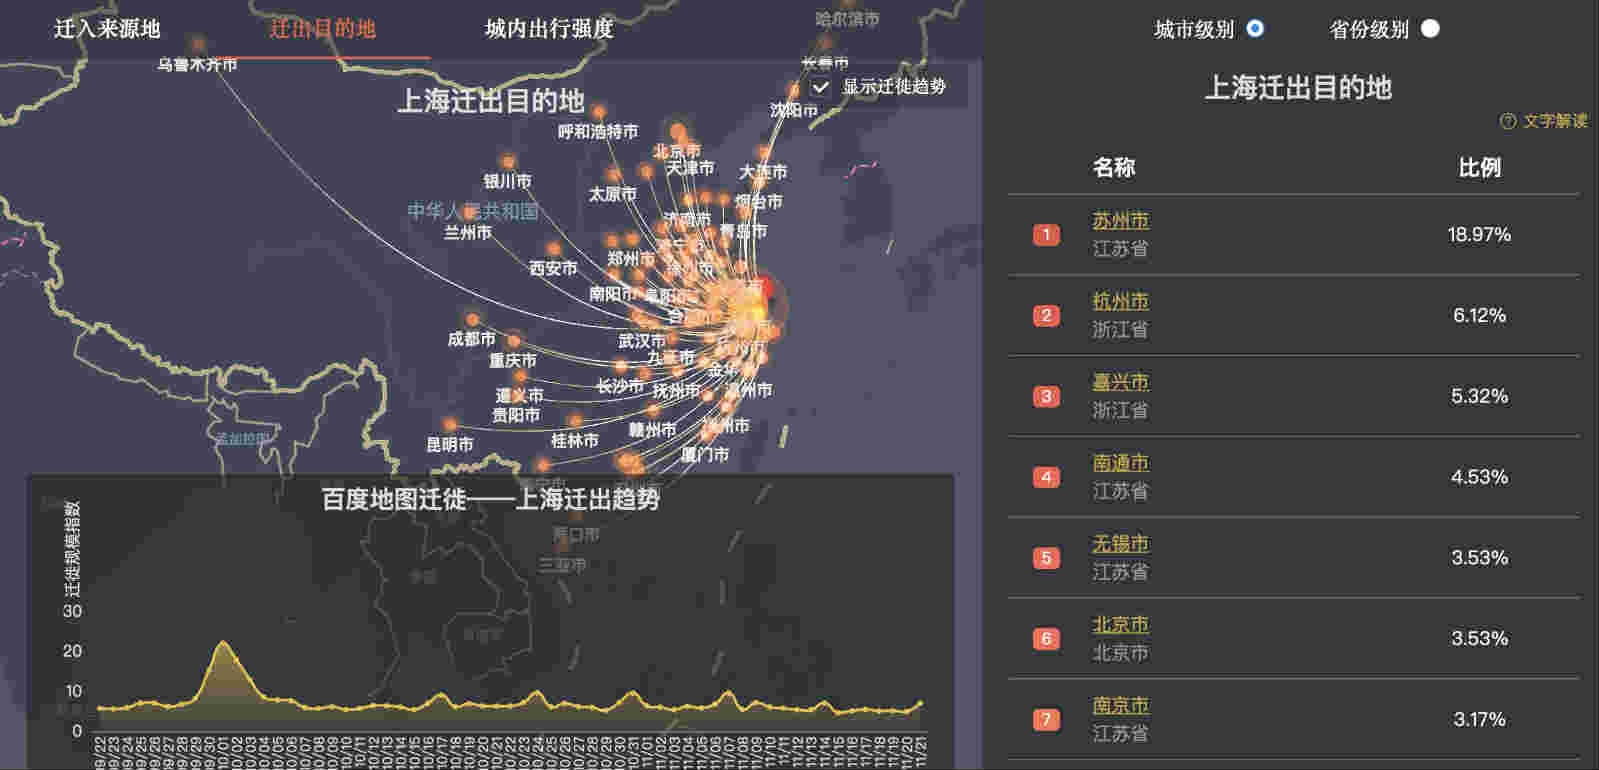Click the 文字解读 help link
The width and height of the screenshot is (1599, 770).
[x=1554, y=121]
